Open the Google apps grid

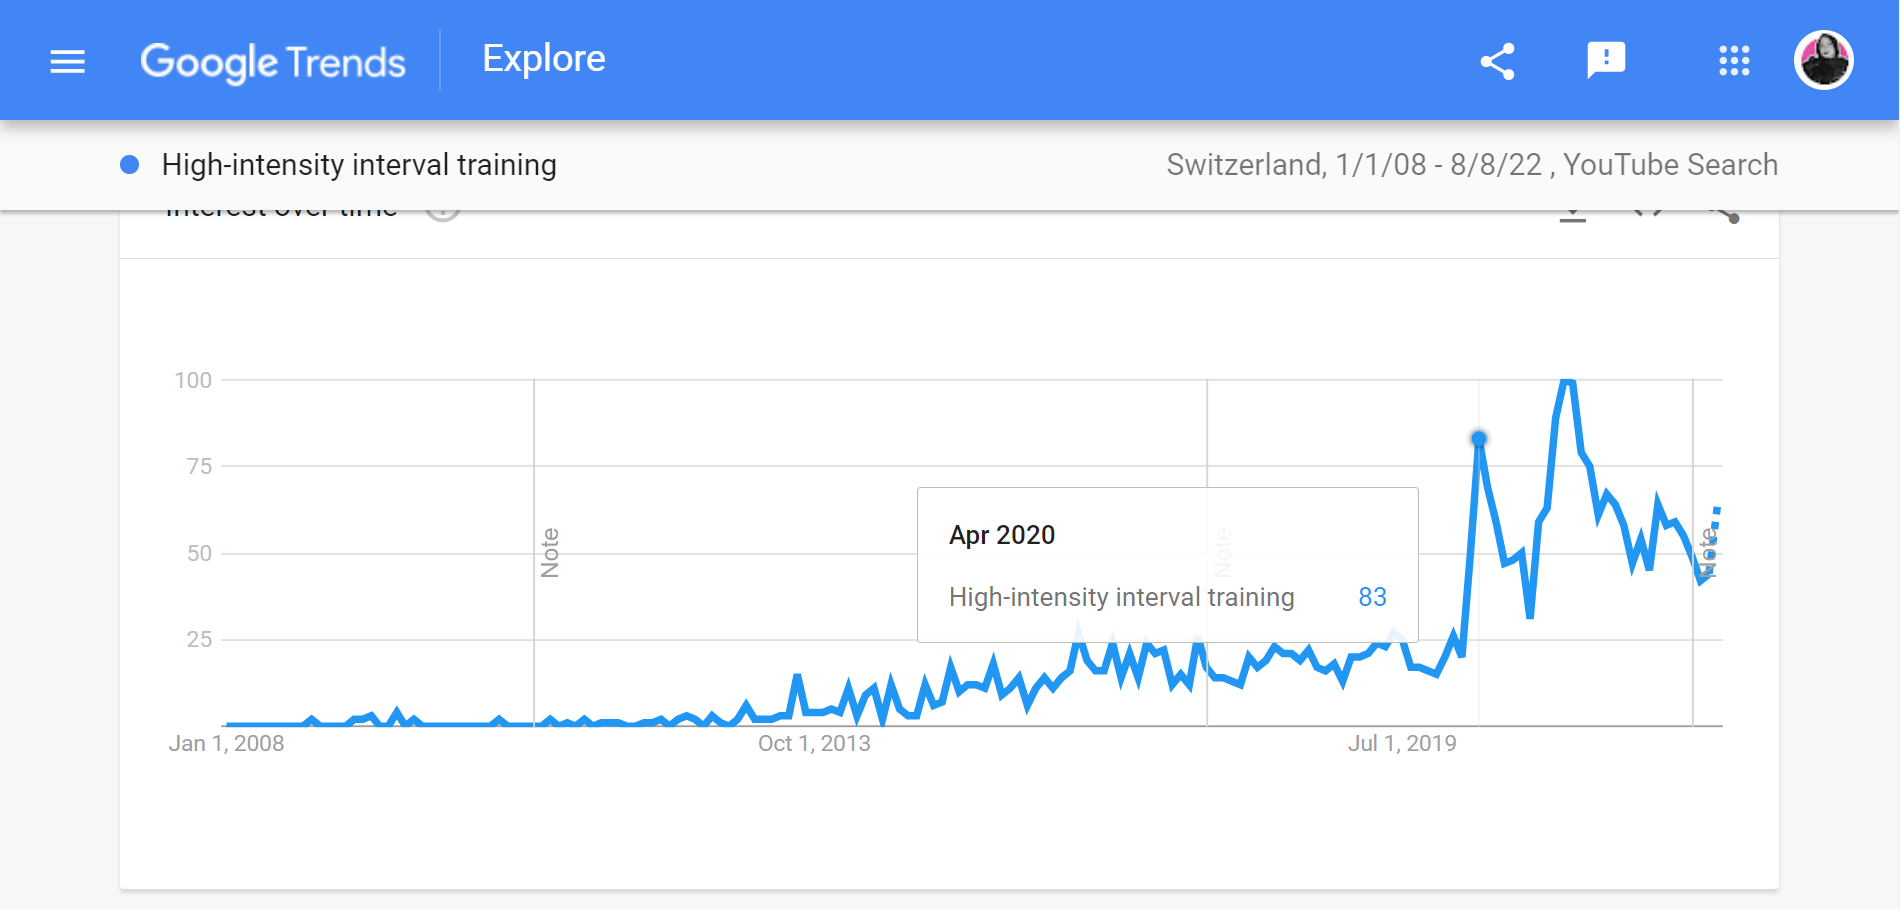(1733, 60)
